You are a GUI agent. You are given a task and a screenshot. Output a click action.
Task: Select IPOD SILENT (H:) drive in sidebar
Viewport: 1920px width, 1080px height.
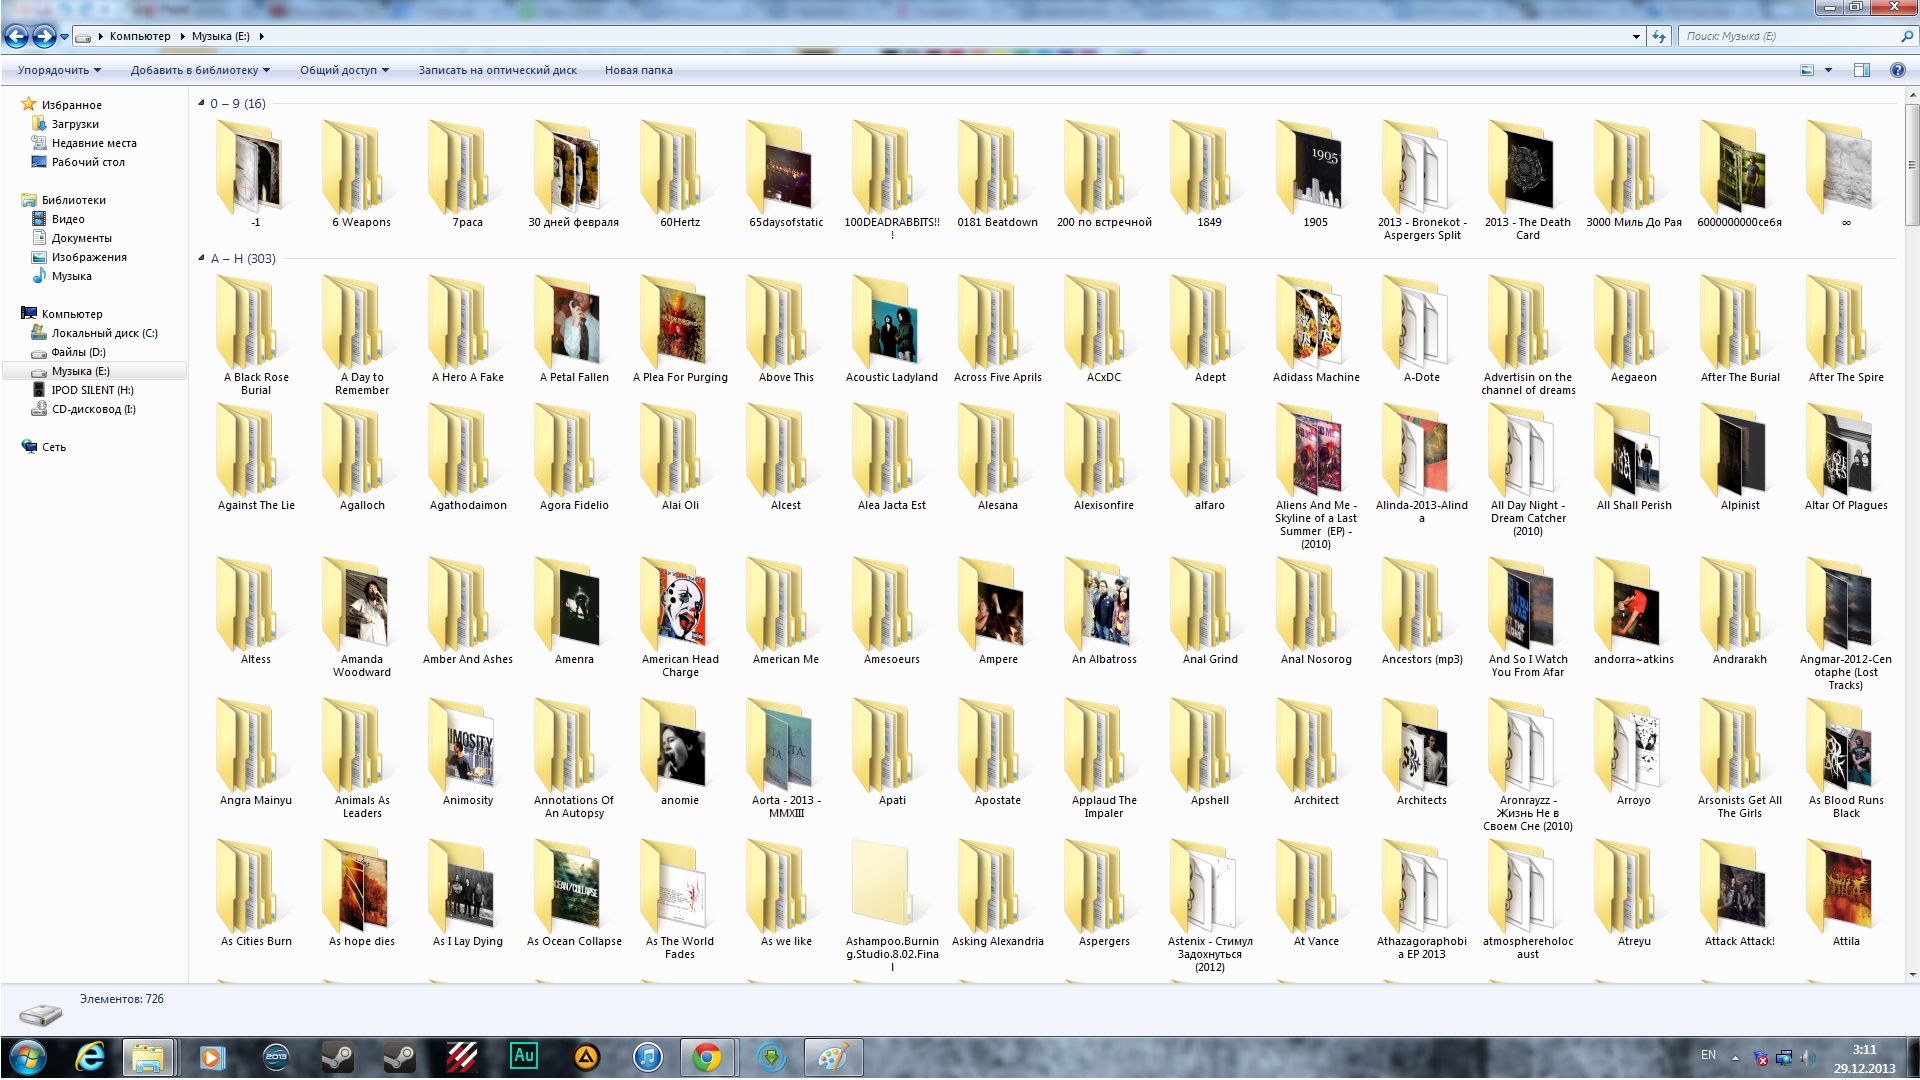click(x=92, y=390)
